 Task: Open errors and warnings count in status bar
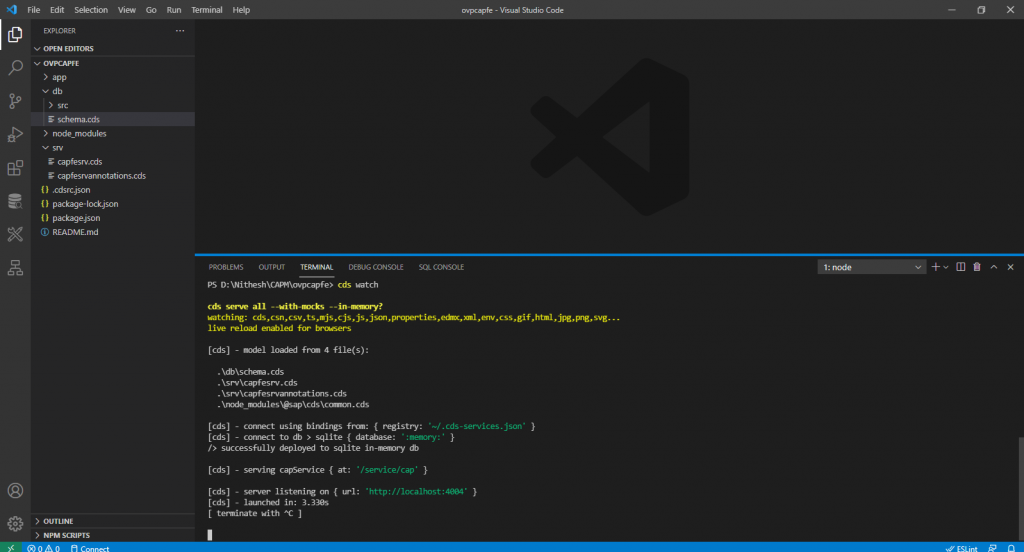pos(43,548)
